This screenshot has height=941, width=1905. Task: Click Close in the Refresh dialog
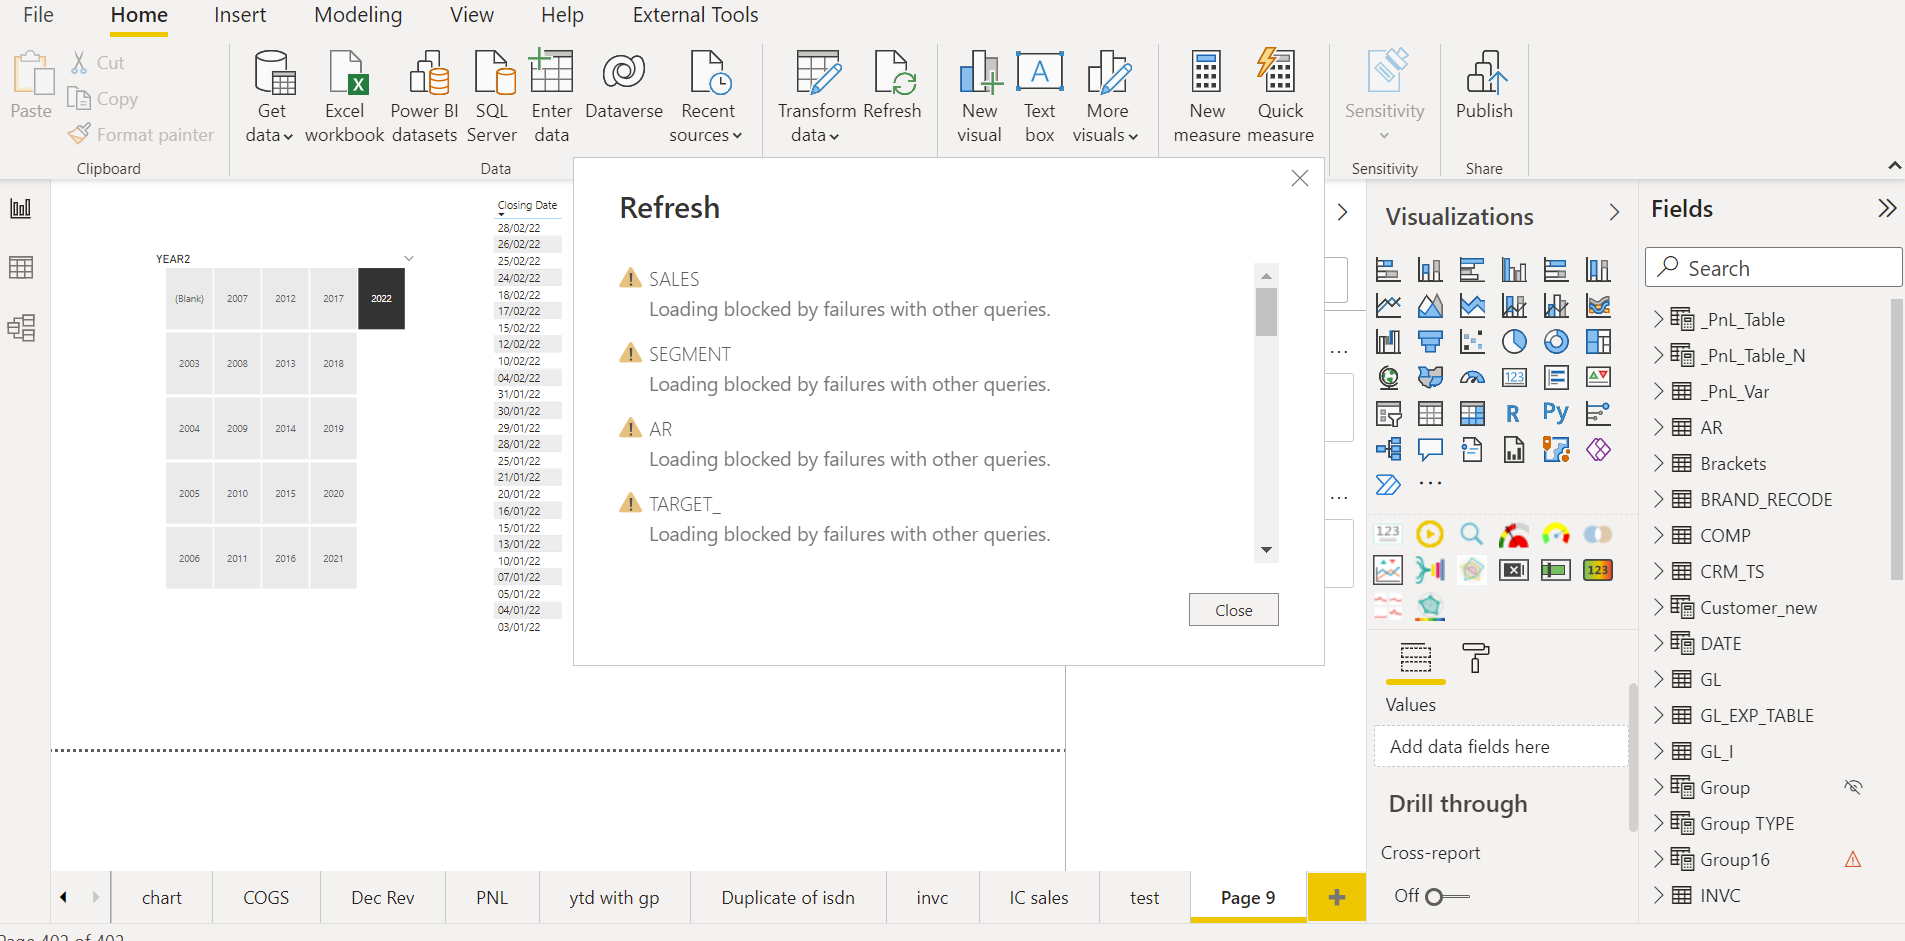[x=1233, y=610]
